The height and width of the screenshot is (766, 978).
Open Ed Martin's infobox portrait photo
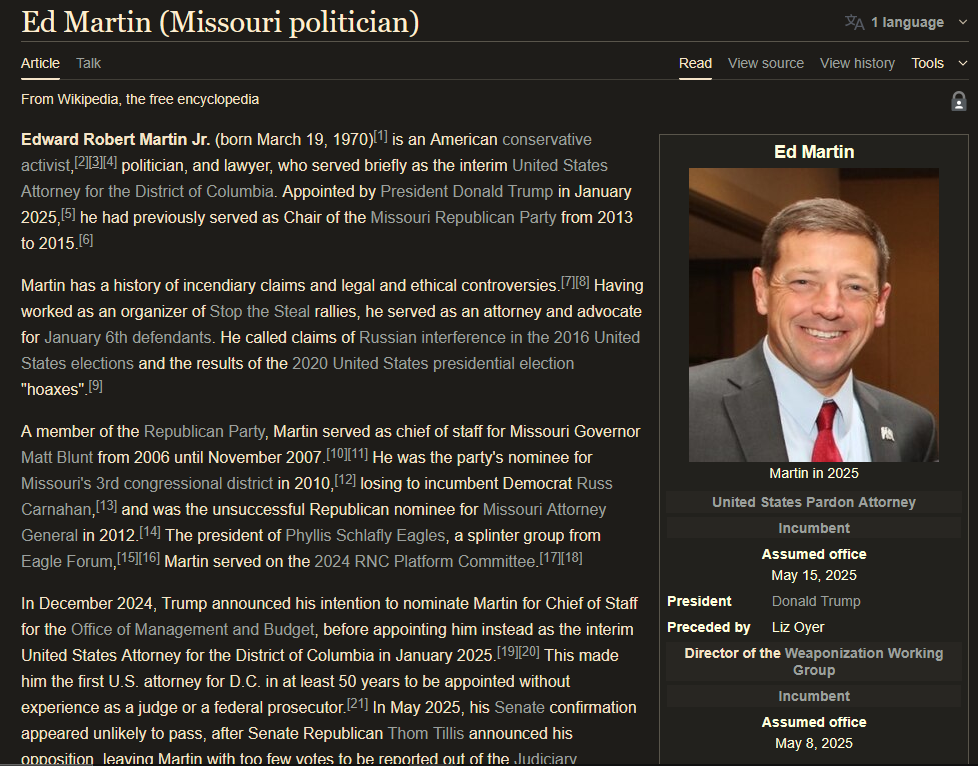[x=813, y=315]
